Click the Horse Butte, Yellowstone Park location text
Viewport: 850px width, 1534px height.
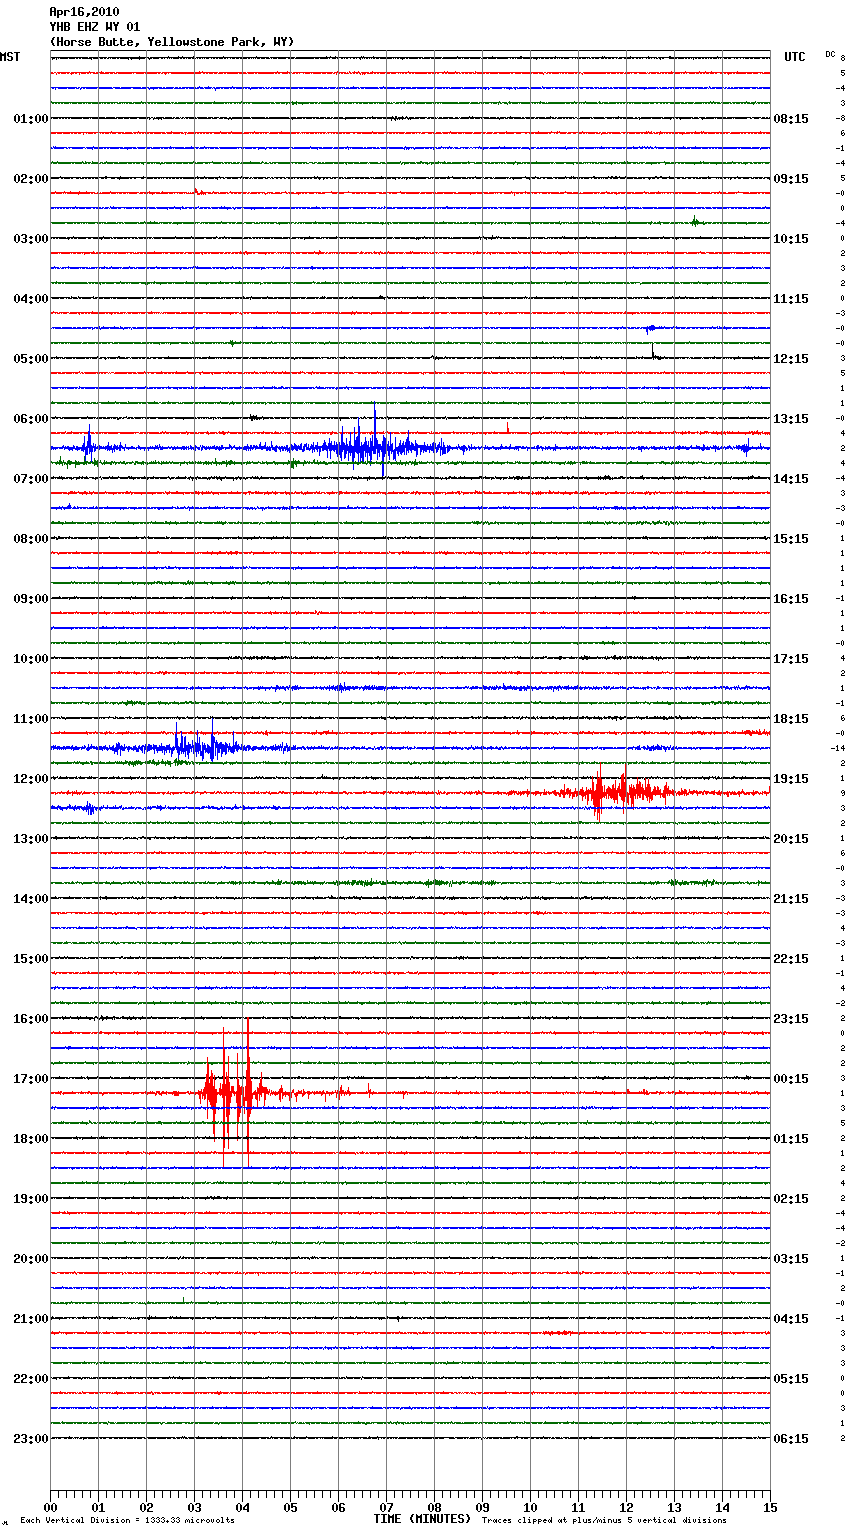(171, 42)
